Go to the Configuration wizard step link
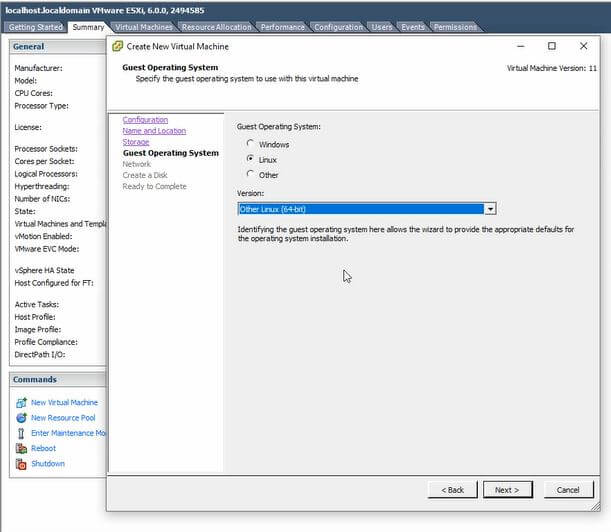The height and width of the screenshot is (532, 611). pyautogui.click(x=145, y=120)
